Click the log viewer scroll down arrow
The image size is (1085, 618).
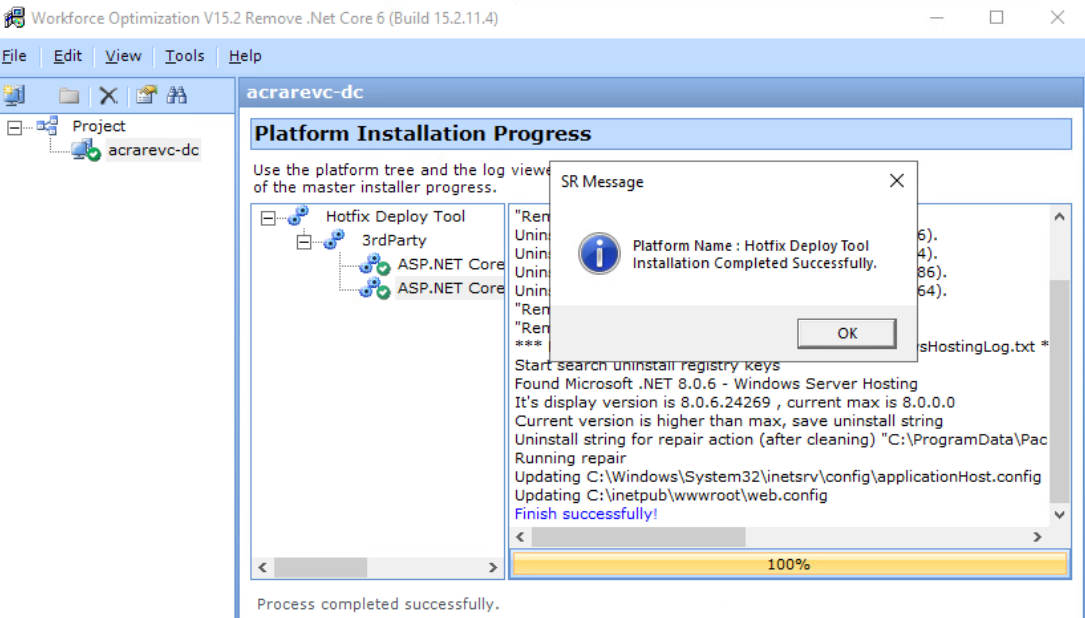coord(1060,514)
